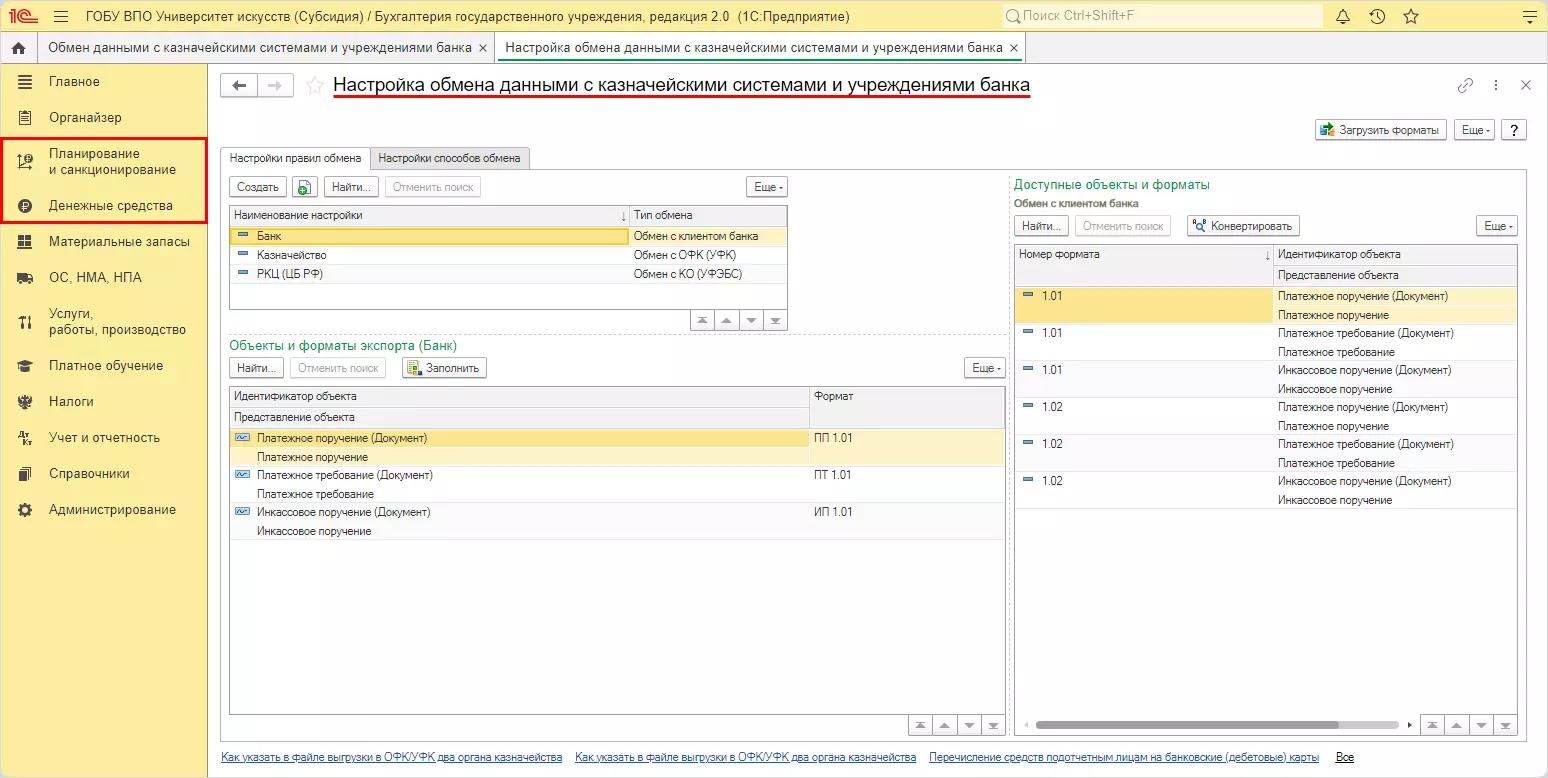Viewport: 1548px width, 778px height.
Task: Open the Администрирование section
Action: point(112,509)
